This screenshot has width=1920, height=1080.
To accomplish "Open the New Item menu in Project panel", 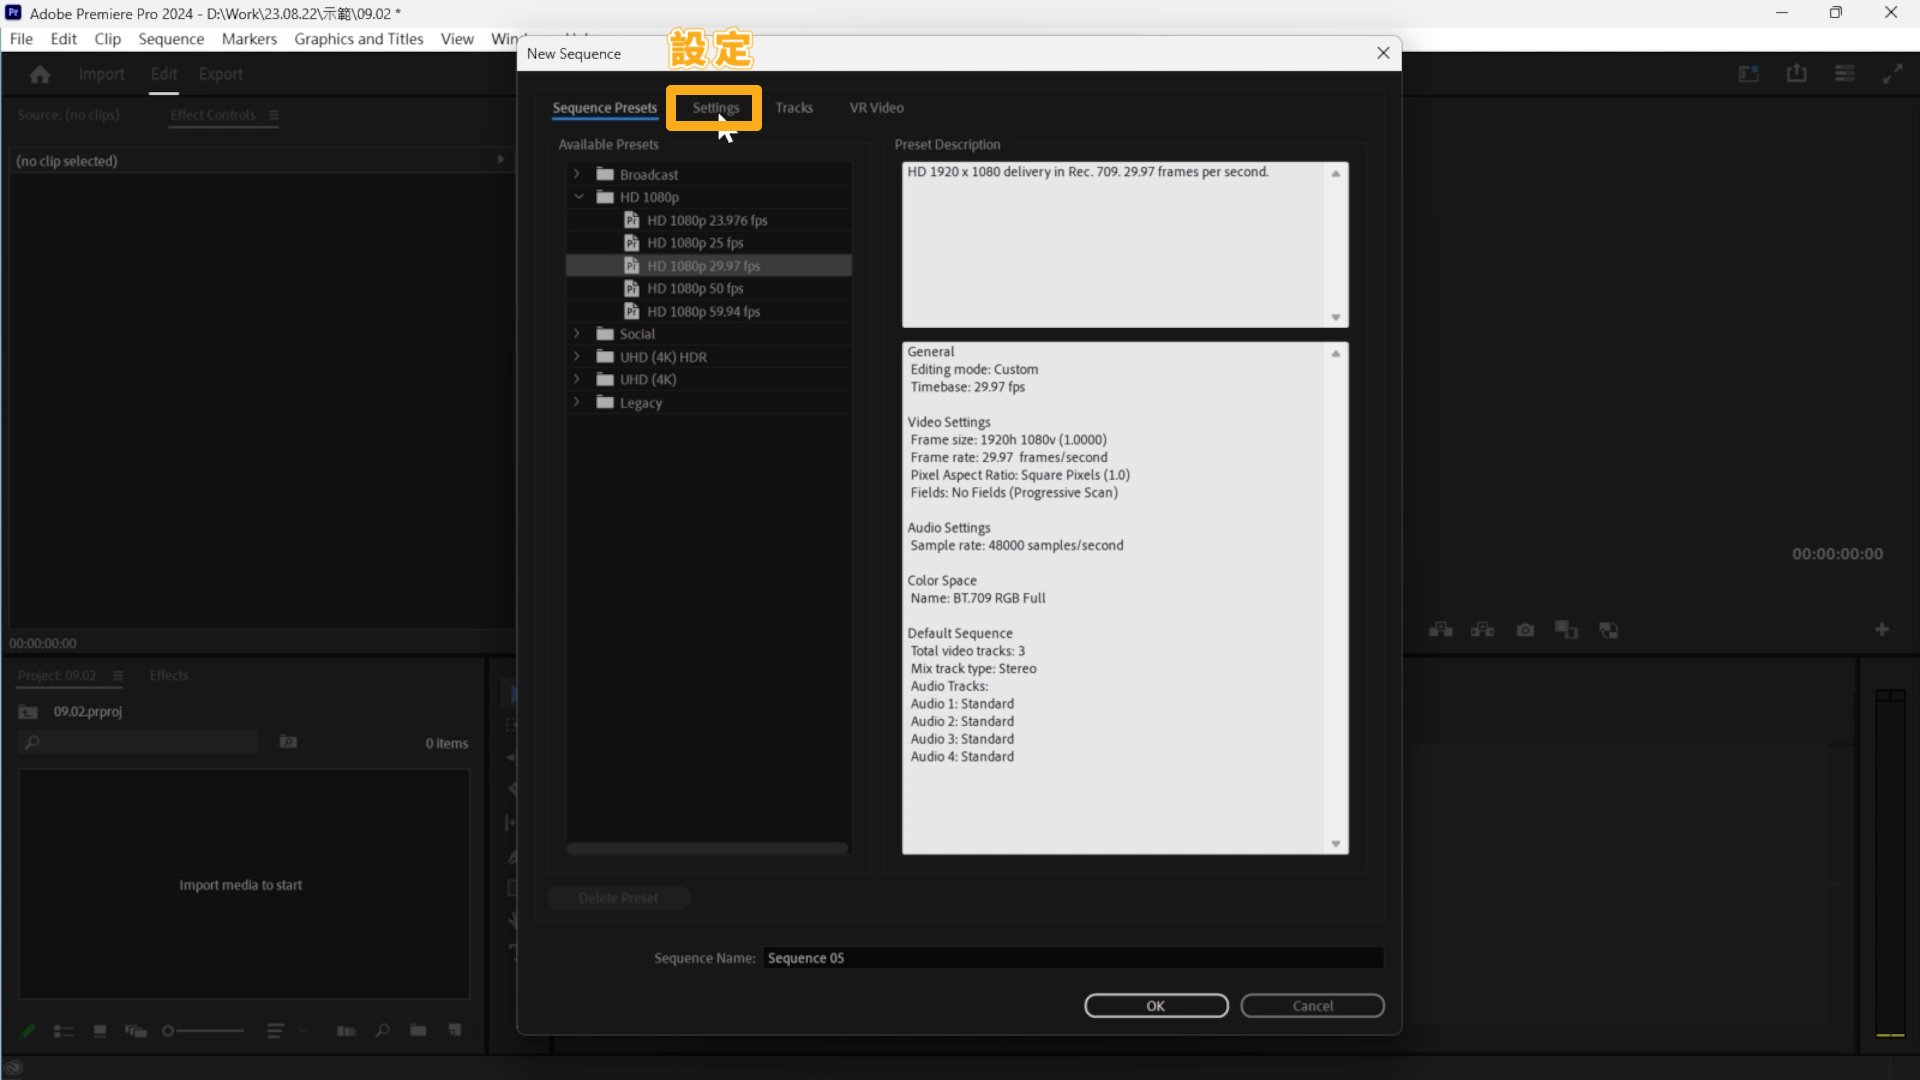I will tap(455, 1030).
